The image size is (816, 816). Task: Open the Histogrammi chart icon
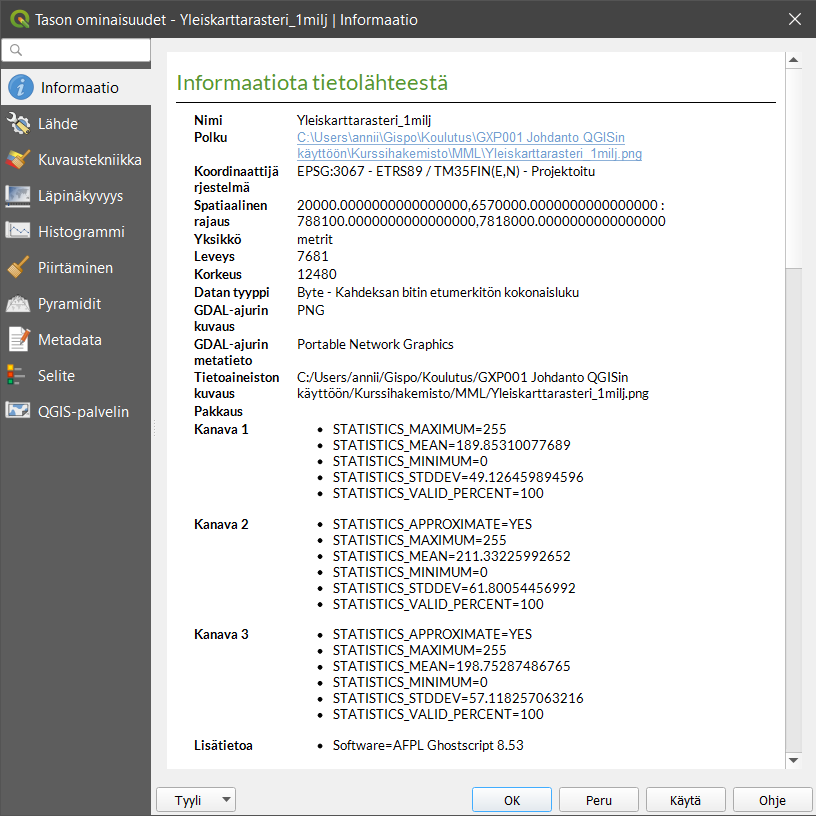coord(20,232)
